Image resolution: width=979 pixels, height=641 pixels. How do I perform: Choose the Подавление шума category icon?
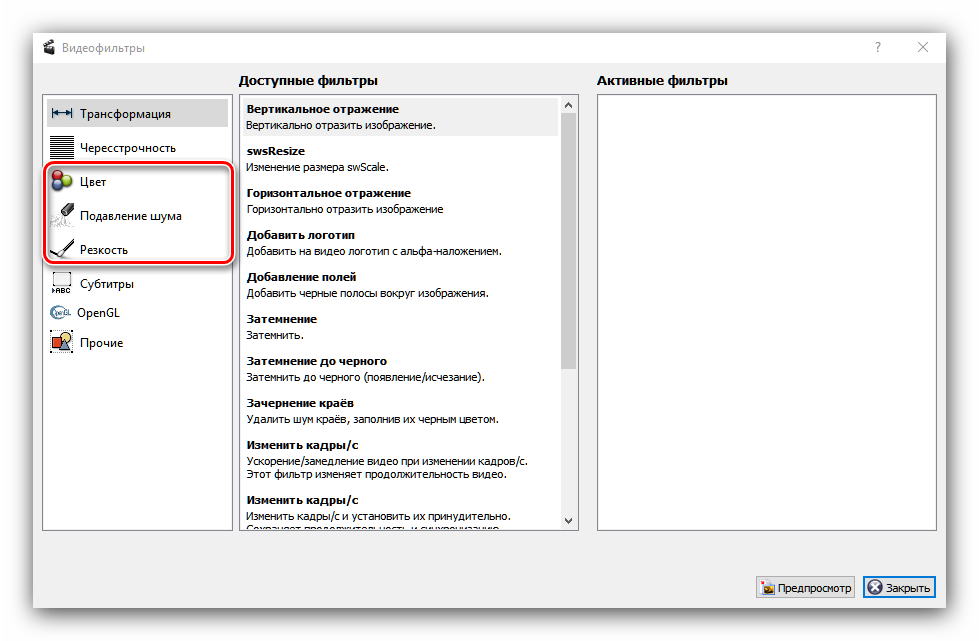point(62,215)
